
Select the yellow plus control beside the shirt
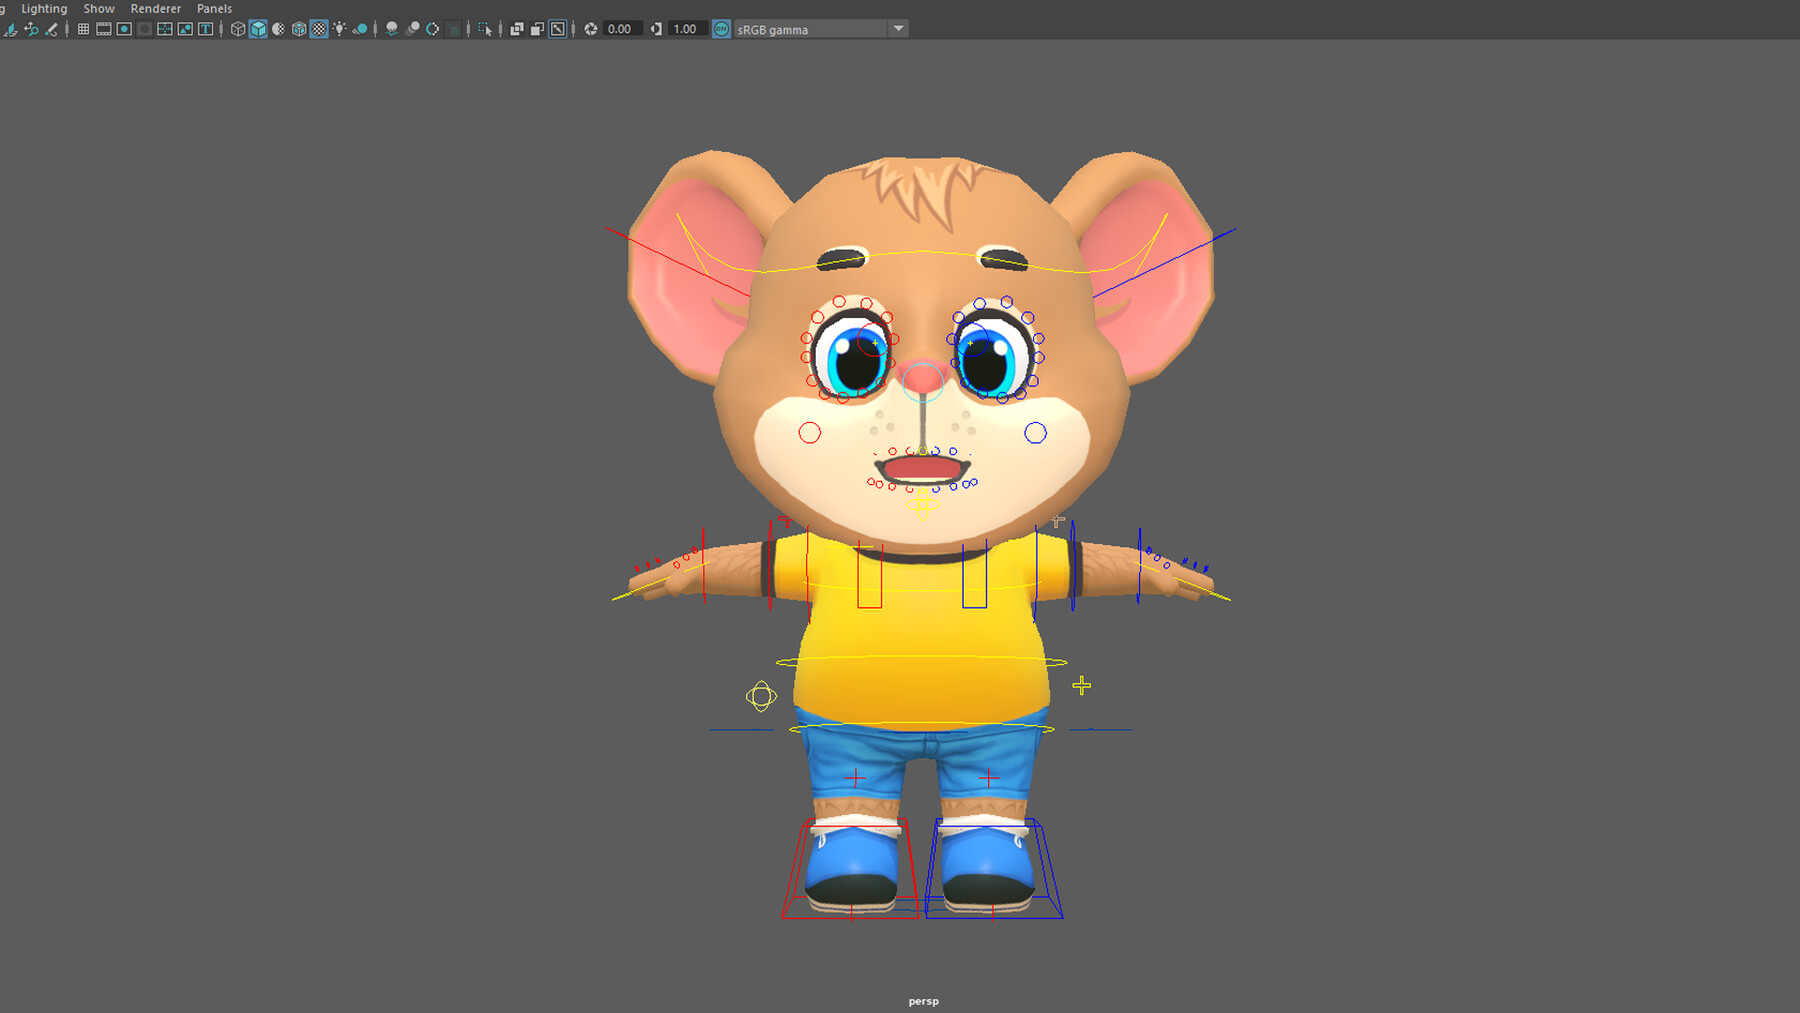pyautogui.click(x=1082, y=685)
